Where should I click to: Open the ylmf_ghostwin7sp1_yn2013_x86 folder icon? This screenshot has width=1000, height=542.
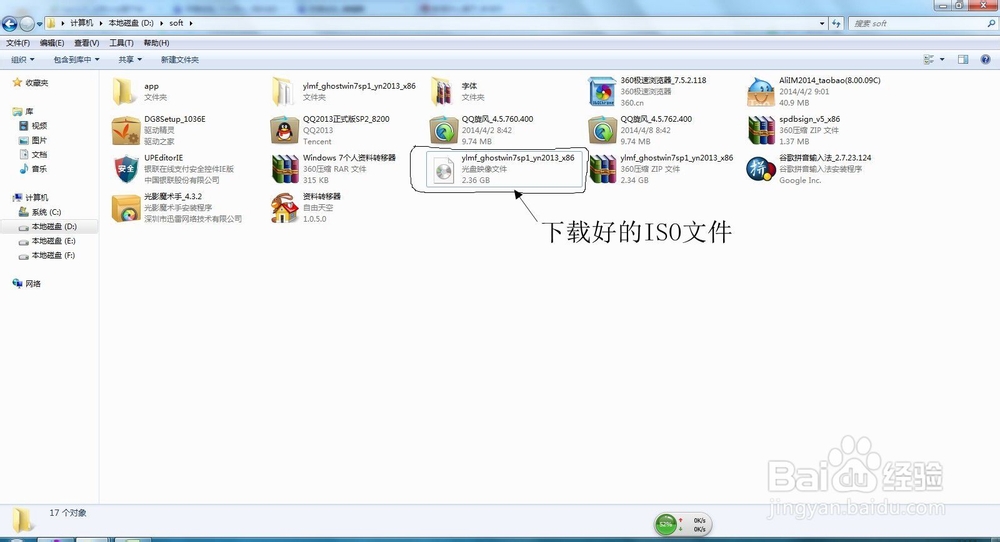(x=283, y=91)
